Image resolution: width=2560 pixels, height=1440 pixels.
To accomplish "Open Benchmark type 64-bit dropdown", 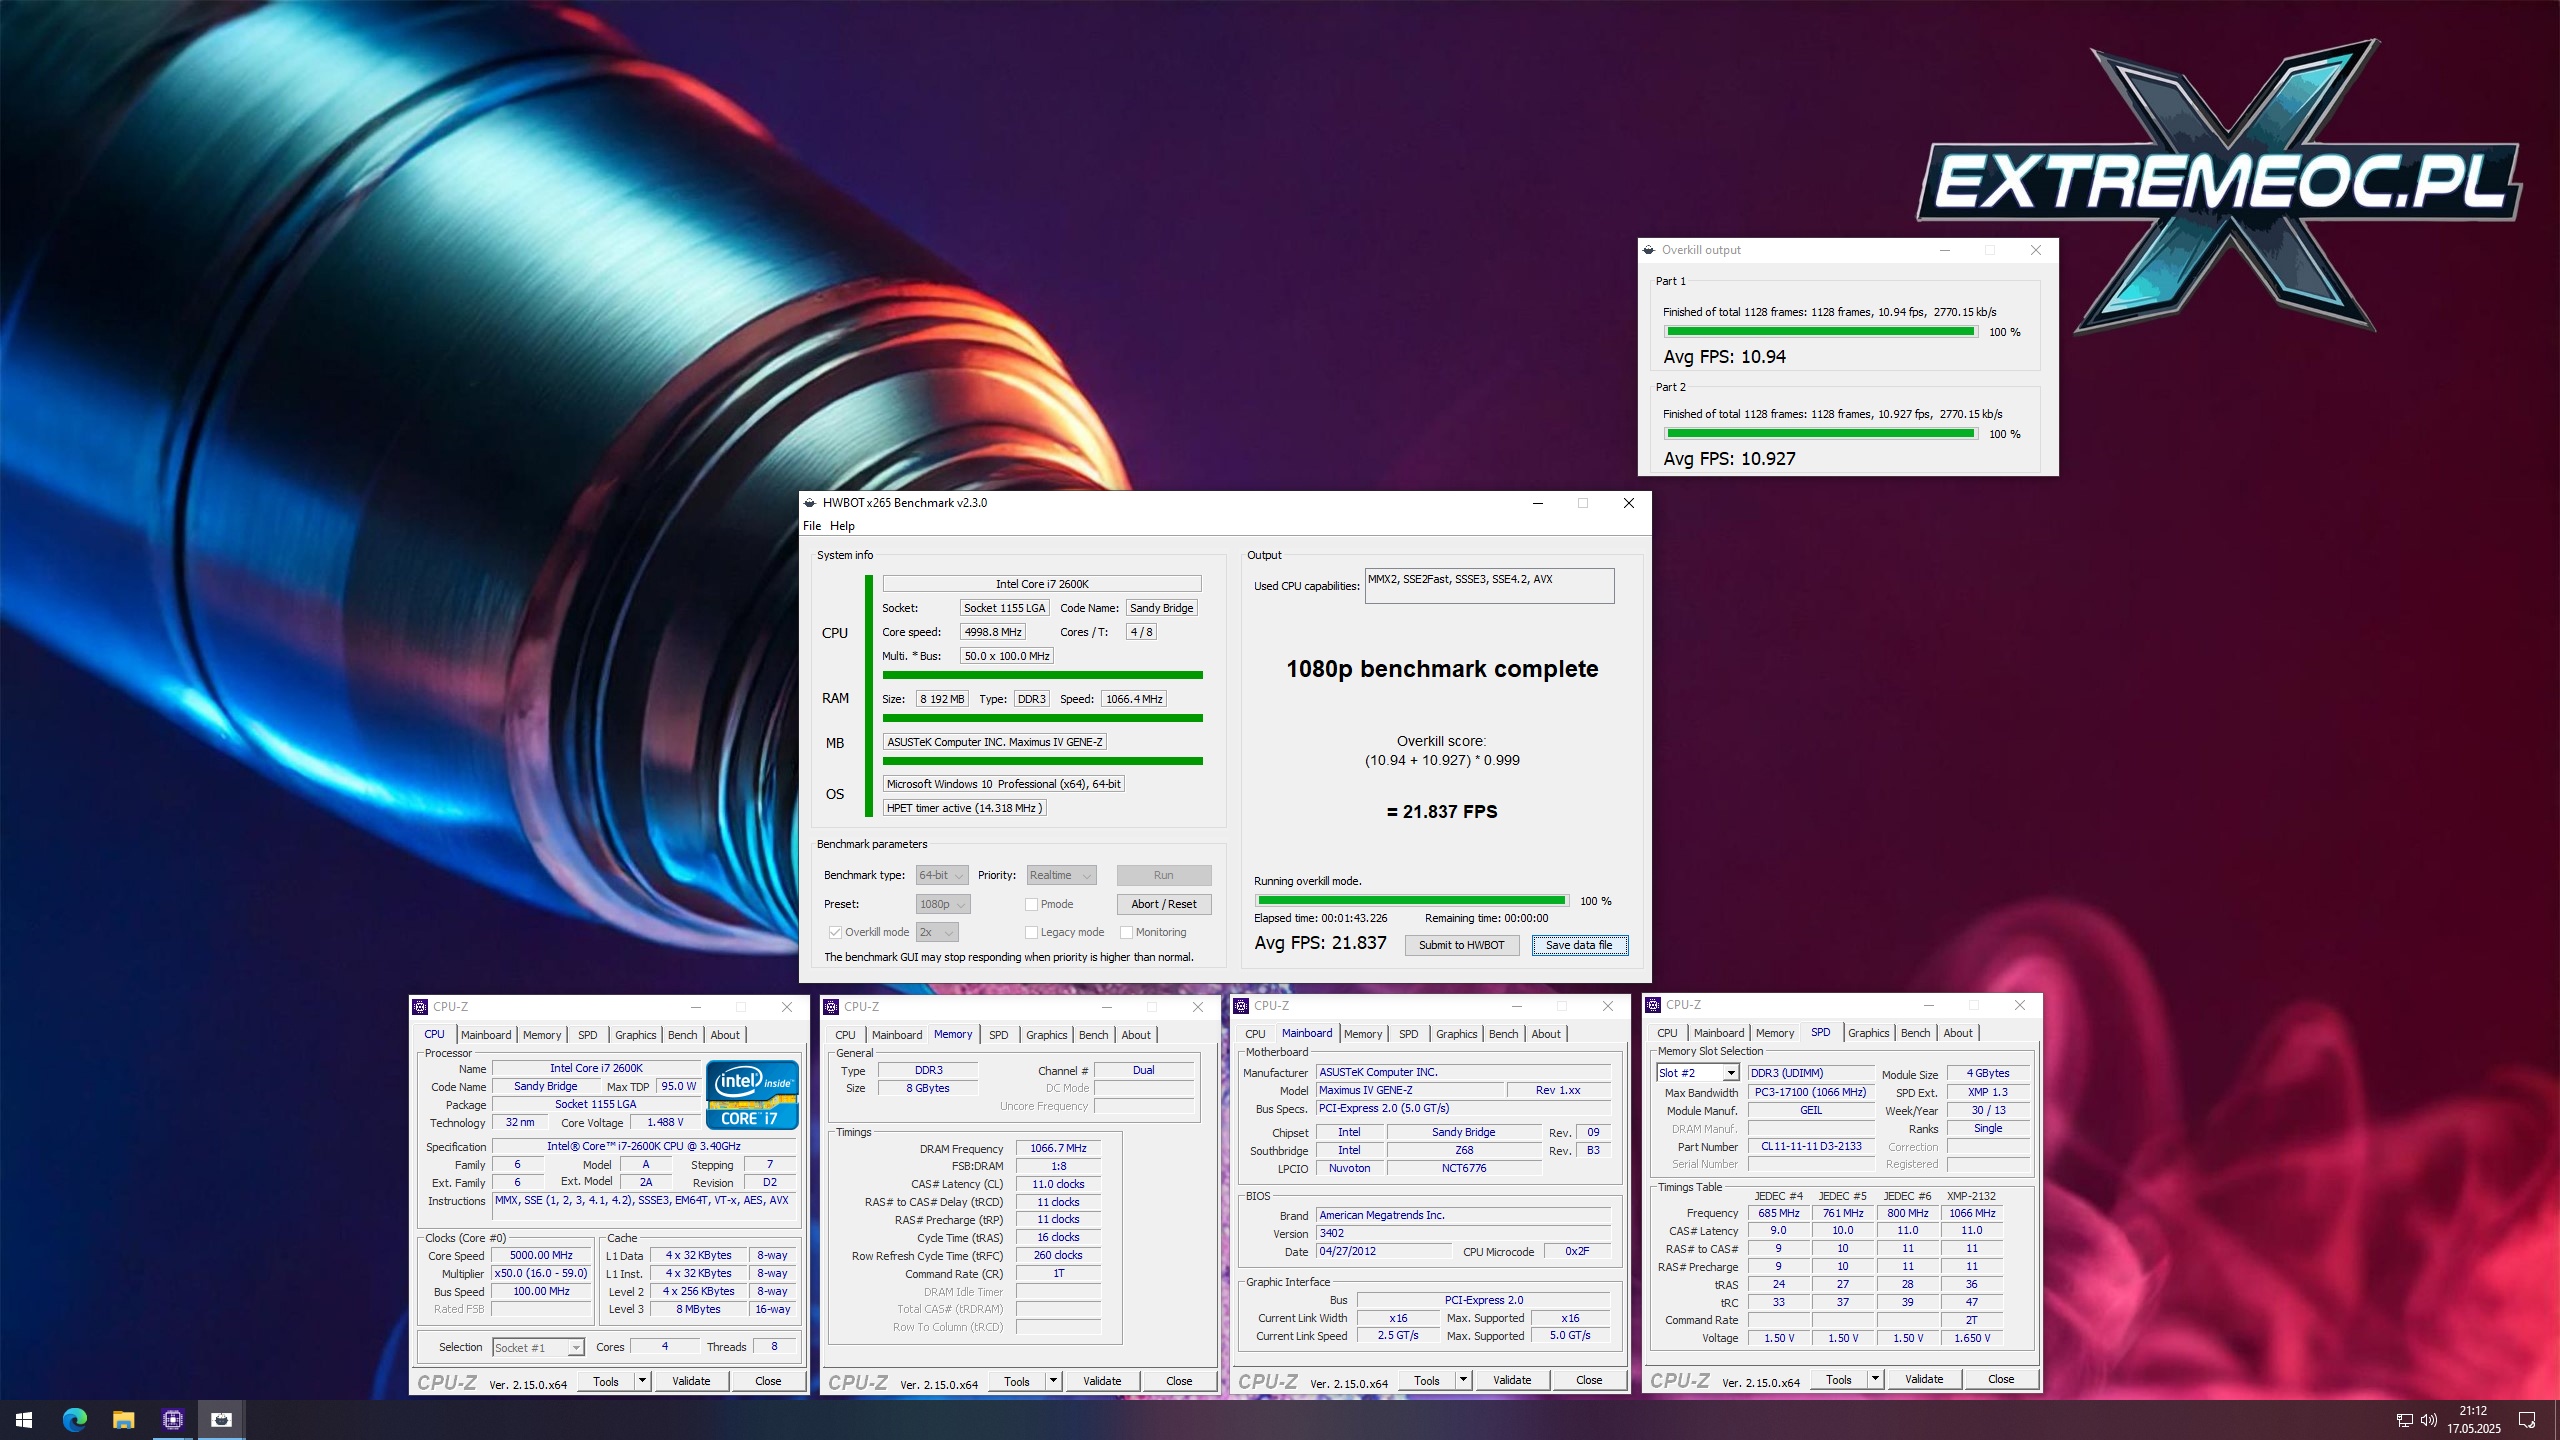I will pyautogui.click(x=942, y=875).
